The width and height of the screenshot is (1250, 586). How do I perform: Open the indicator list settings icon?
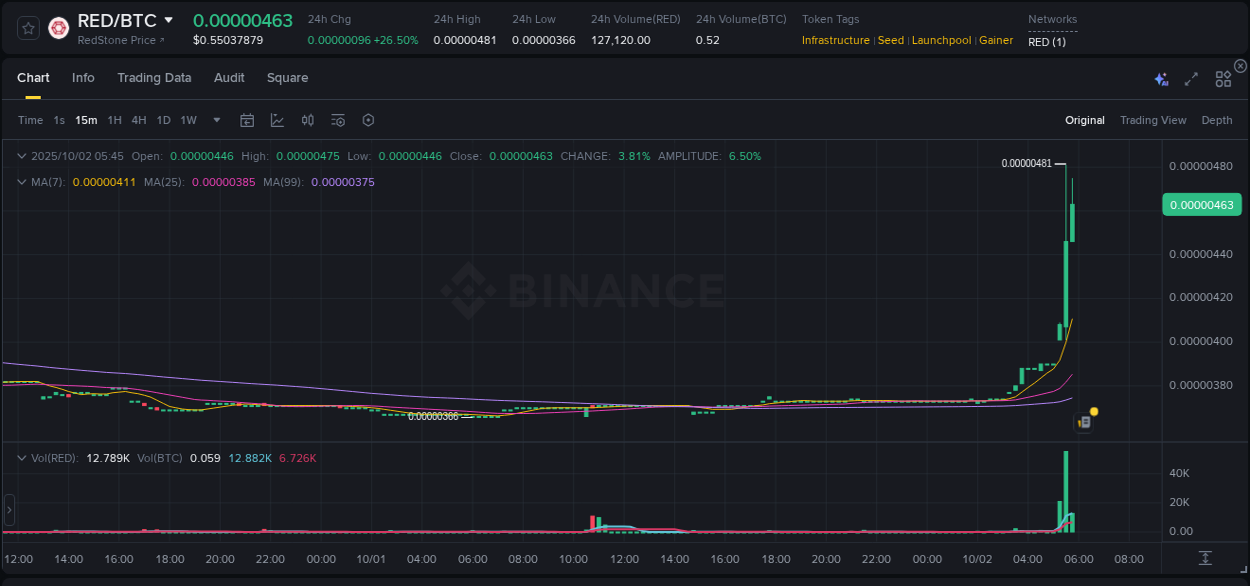[338, 119]
